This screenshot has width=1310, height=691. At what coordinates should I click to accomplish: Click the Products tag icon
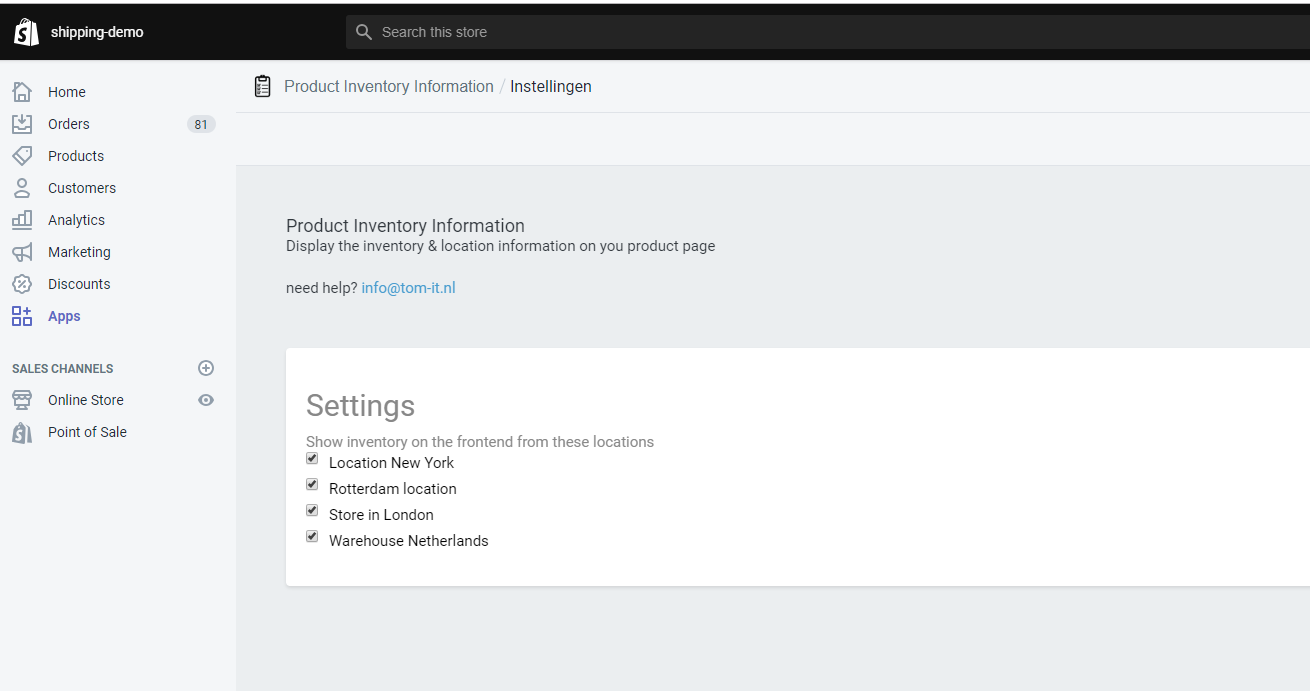tap(22, 156)
